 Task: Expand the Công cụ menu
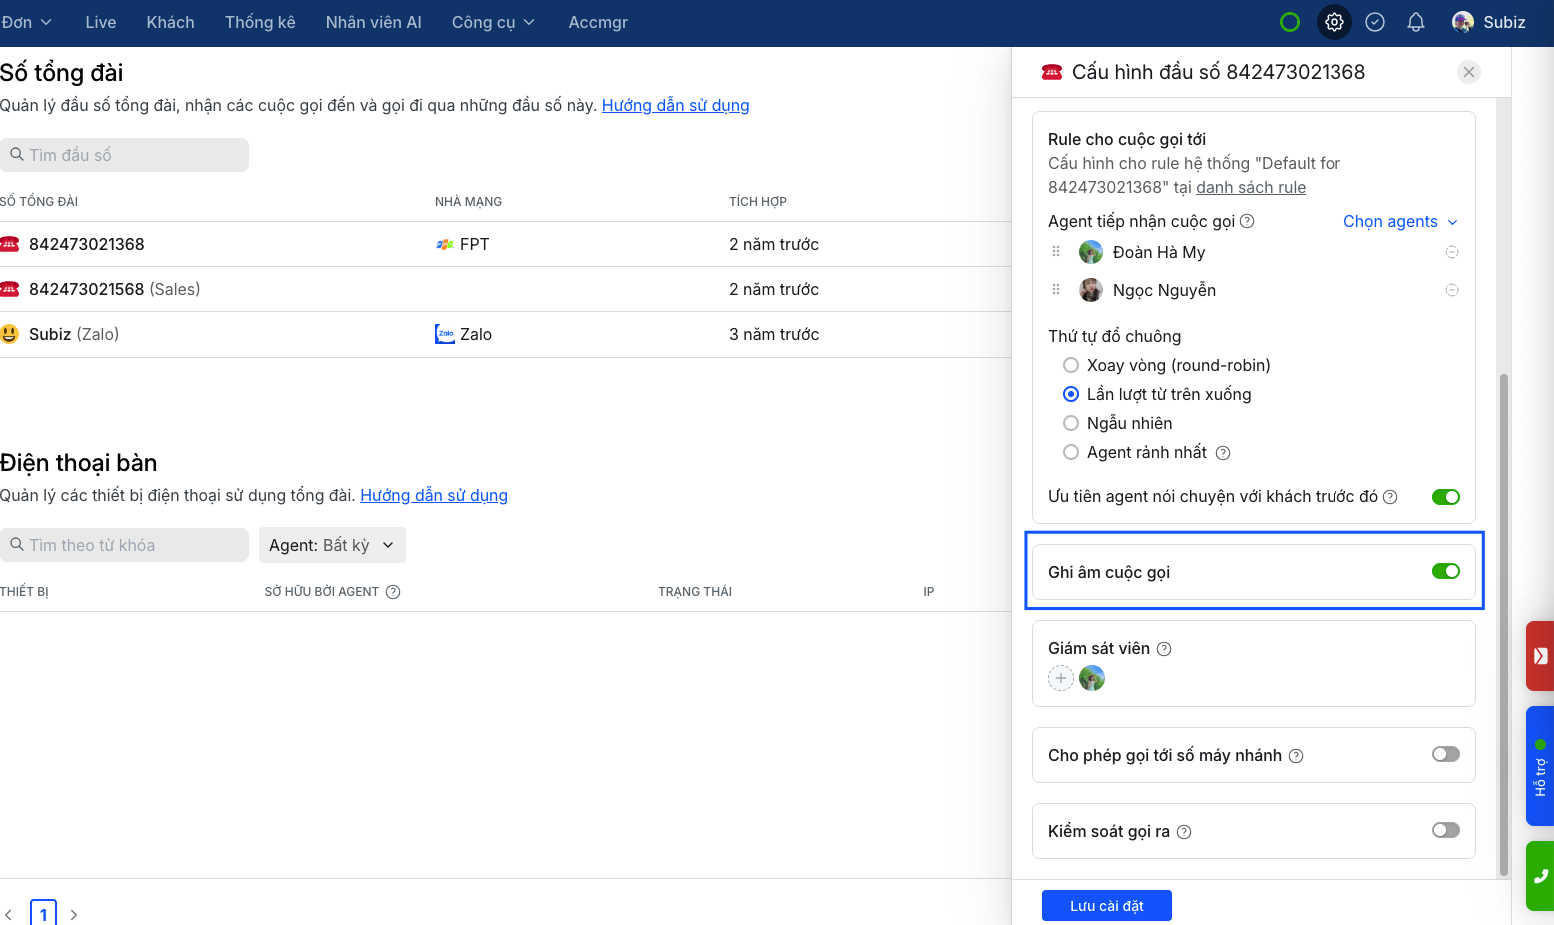pos(493,22)
